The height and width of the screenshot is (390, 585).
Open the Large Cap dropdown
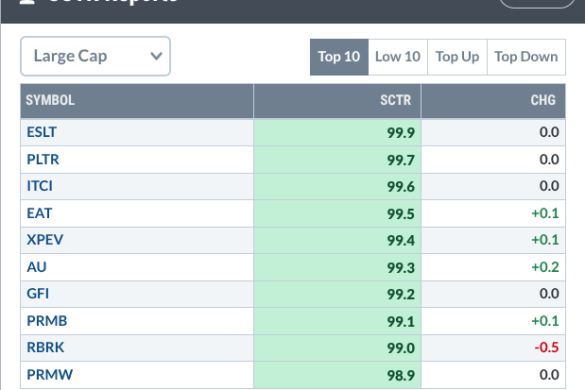point(96,56)
